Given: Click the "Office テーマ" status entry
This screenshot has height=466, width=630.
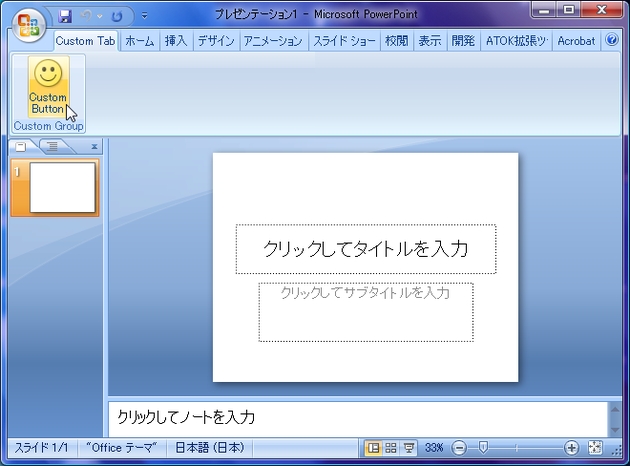Looking at the screenshot, I should (121, 448).
